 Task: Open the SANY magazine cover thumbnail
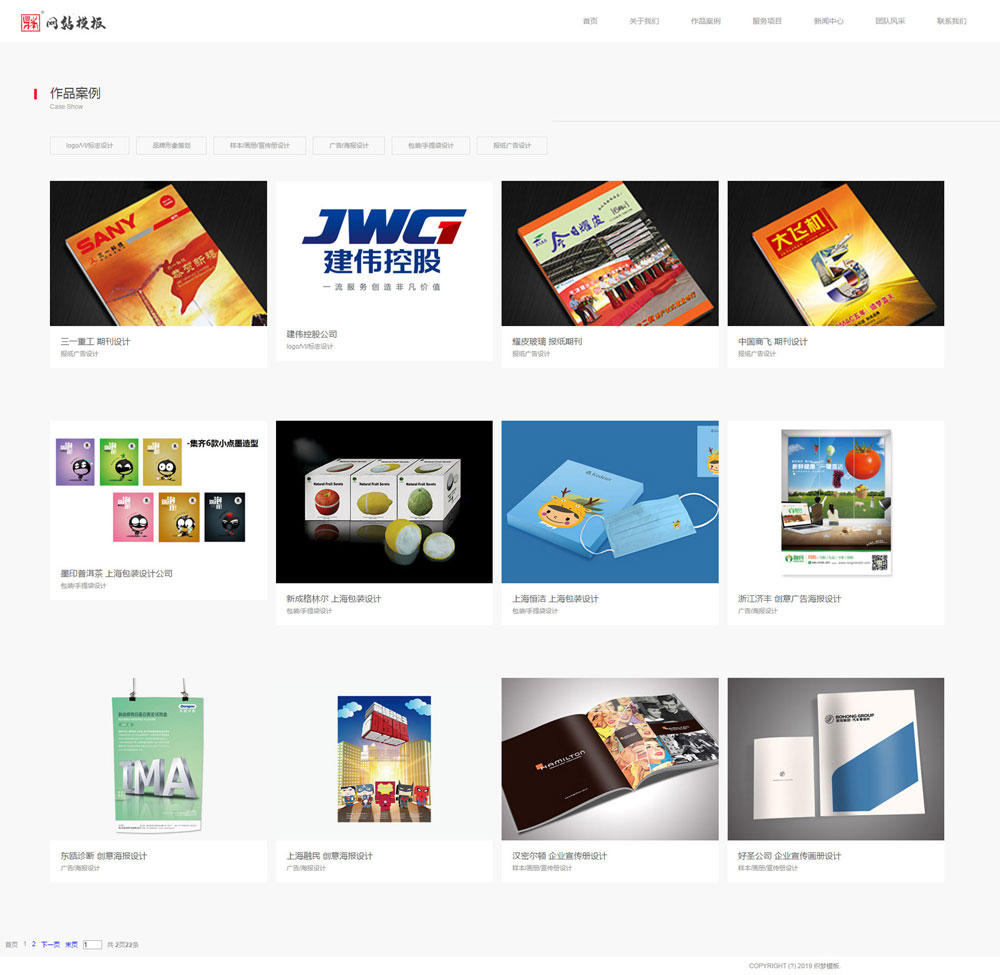coord(158,253)
